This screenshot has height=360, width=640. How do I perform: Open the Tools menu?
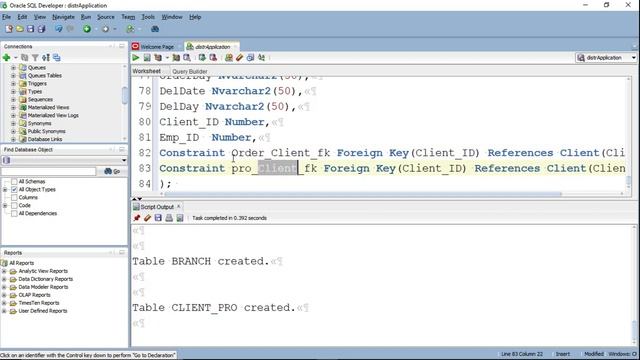(x=148, y=17)
